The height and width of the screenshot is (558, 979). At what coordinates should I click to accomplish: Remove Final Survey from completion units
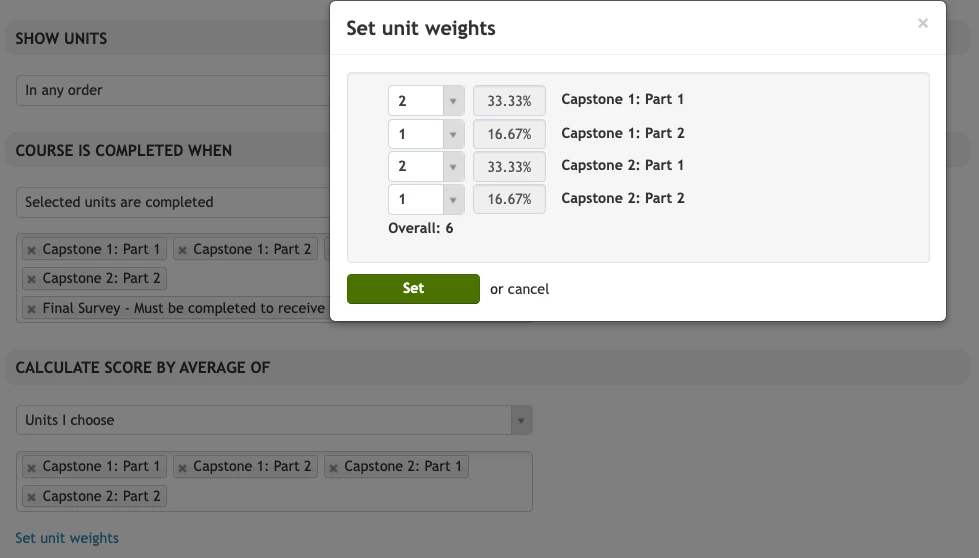pos(32,309)
